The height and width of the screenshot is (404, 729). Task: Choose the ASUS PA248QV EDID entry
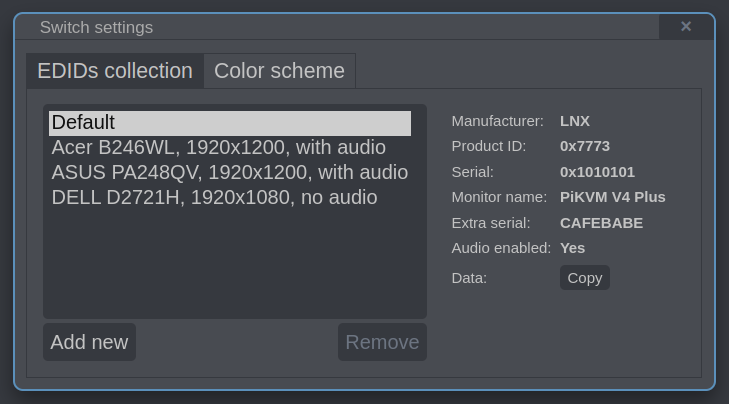pos(229,173)
